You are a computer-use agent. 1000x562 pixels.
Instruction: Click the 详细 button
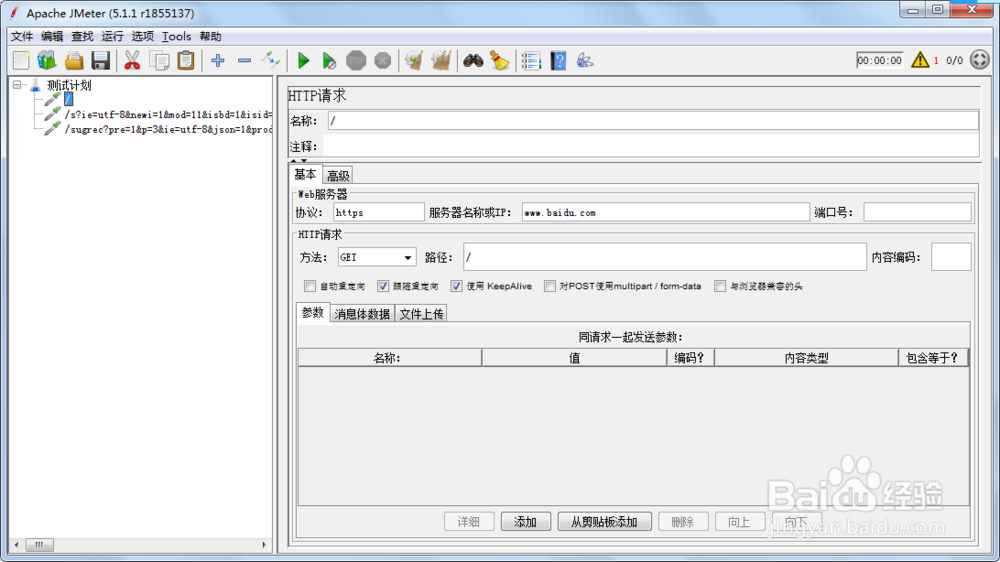tap(469, 522)
